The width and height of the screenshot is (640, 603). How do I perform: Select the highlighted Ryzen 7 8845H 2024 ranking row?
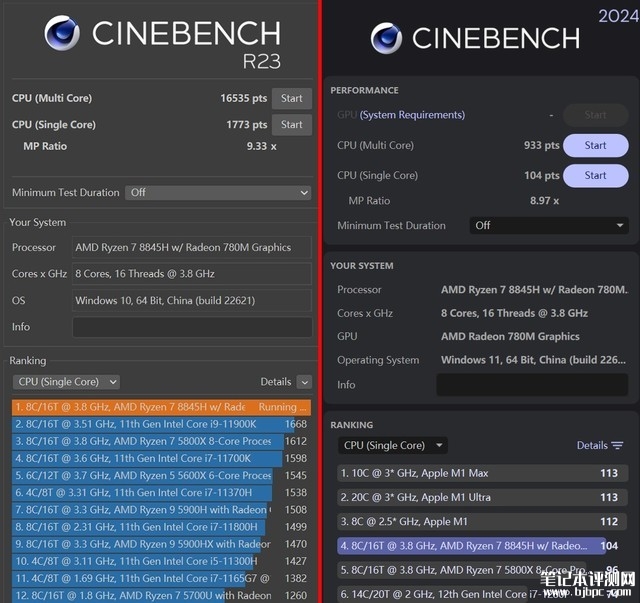(x=482, y=546)
